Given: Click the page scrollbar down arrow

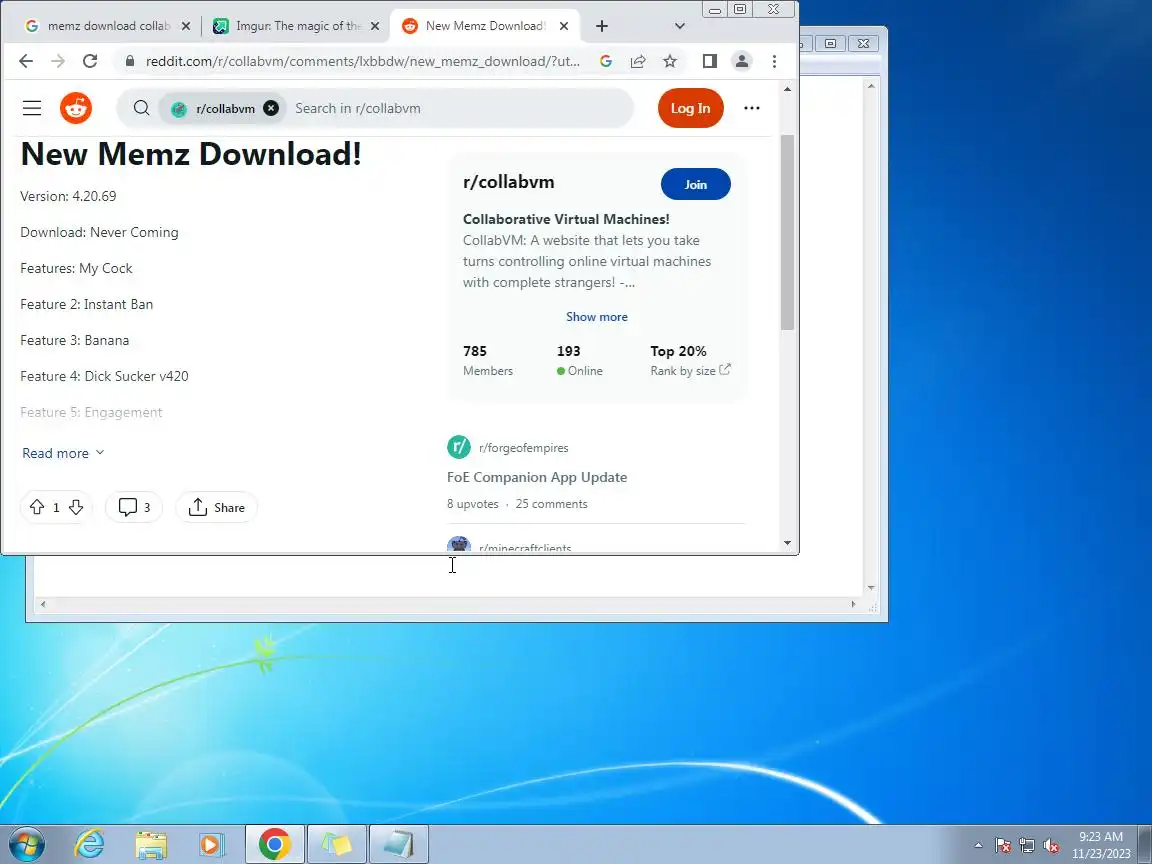Looking at the screenshot, I should click(x=788, y=543).
